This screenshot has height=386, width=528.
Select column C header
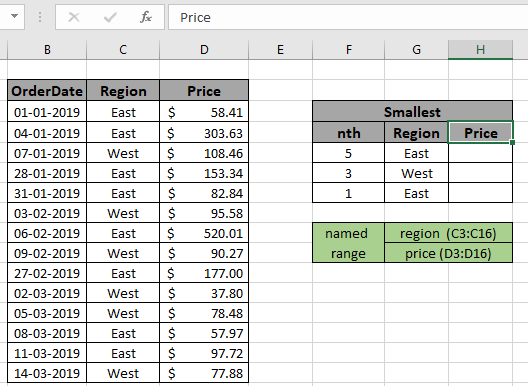coord(123,50)
